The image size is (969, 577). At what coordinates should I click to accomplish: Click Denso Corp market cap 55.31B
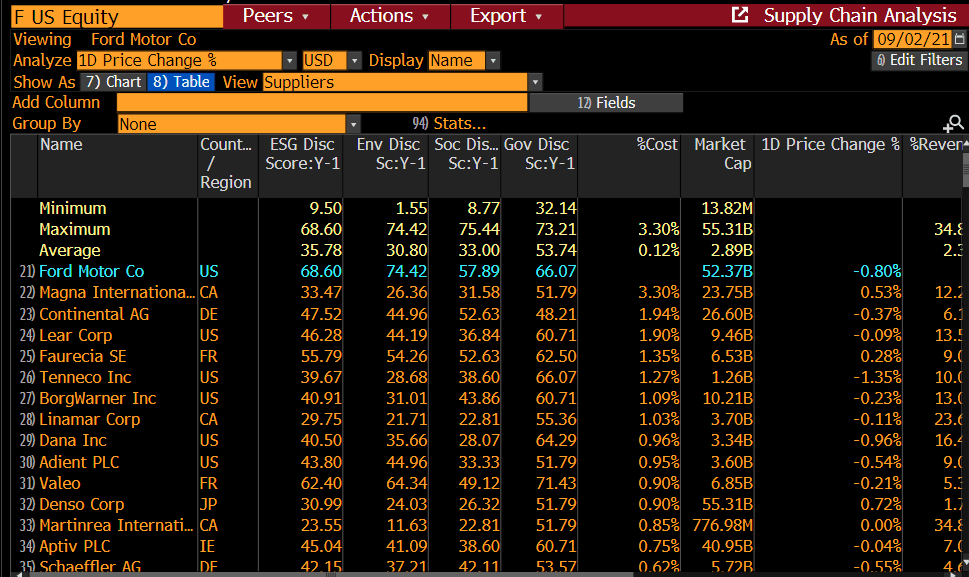coord(727,504)
